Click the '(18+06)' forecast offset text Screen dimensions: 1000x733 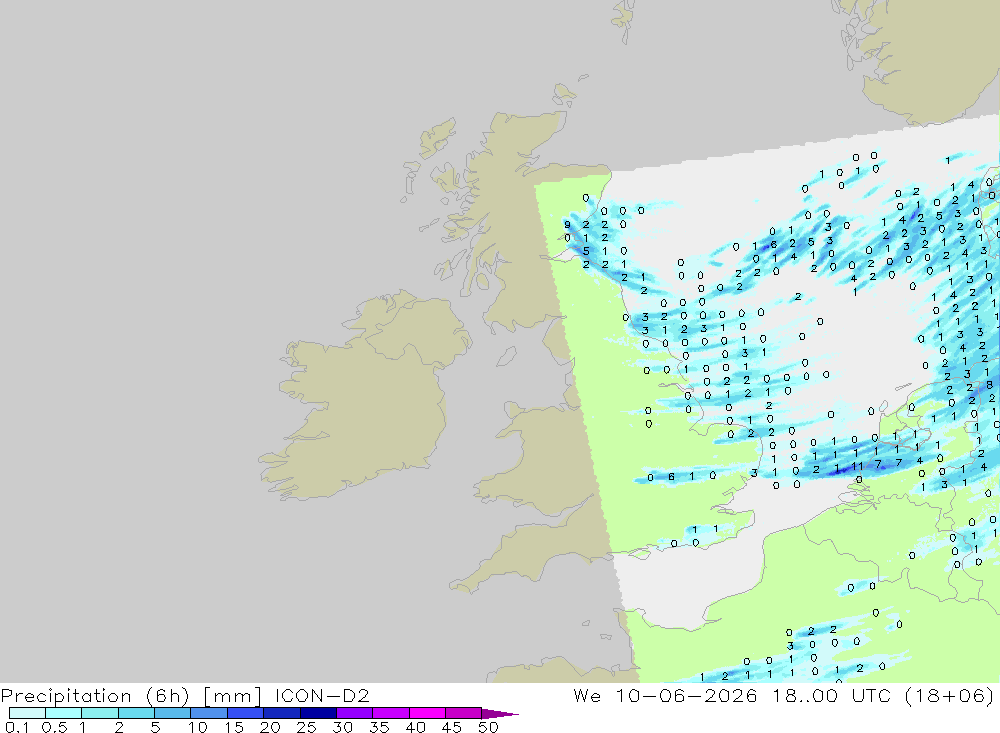click(x=950, y=696)
